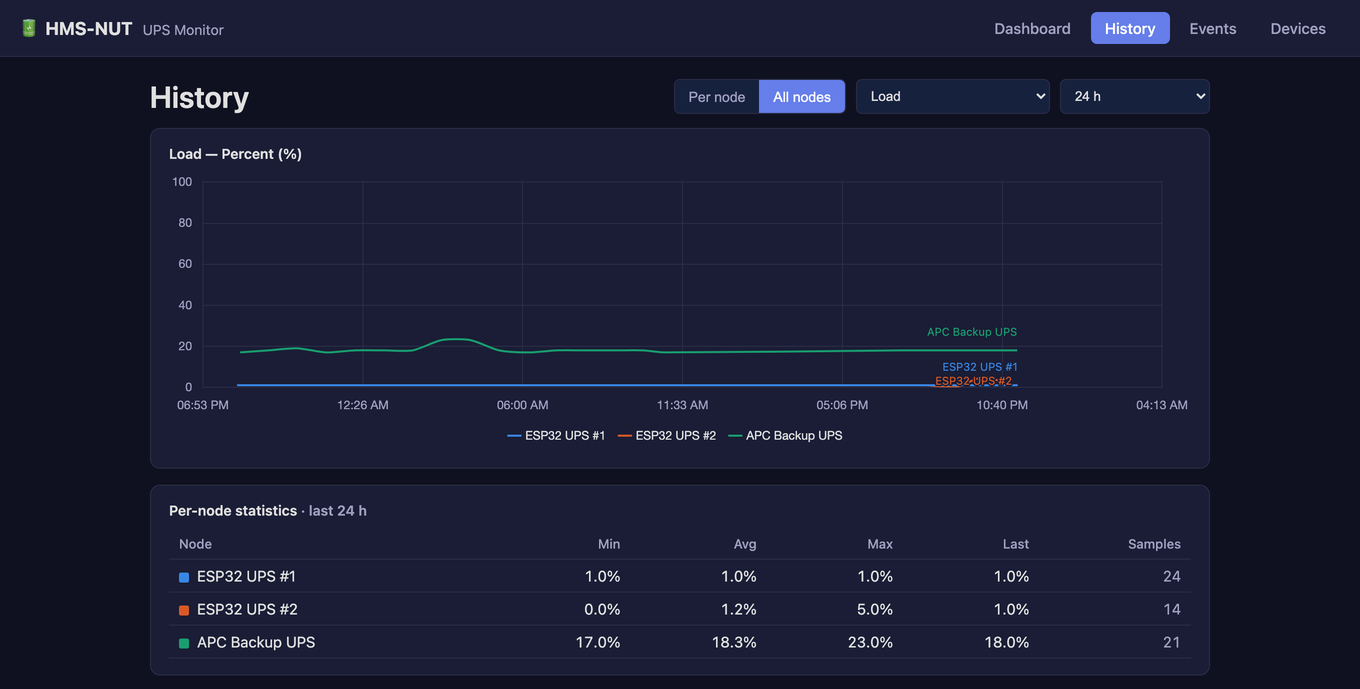Click the samples count 24

[1172, 576]
